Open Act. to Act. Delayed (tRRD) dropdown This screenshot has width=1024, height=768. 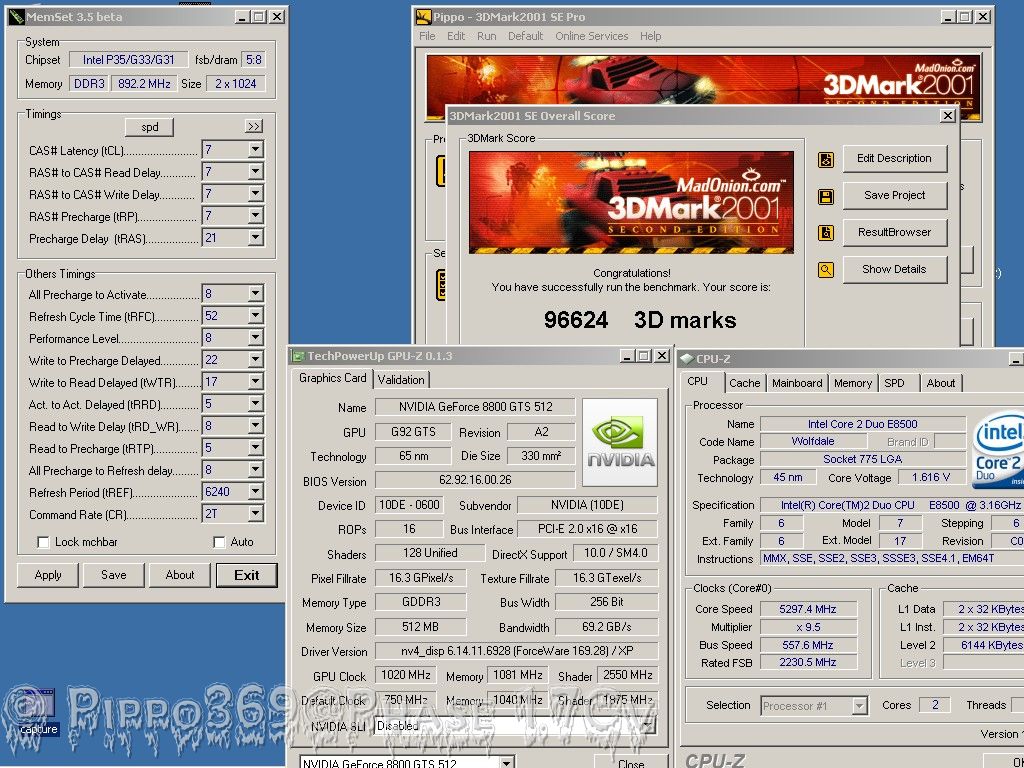255,404
